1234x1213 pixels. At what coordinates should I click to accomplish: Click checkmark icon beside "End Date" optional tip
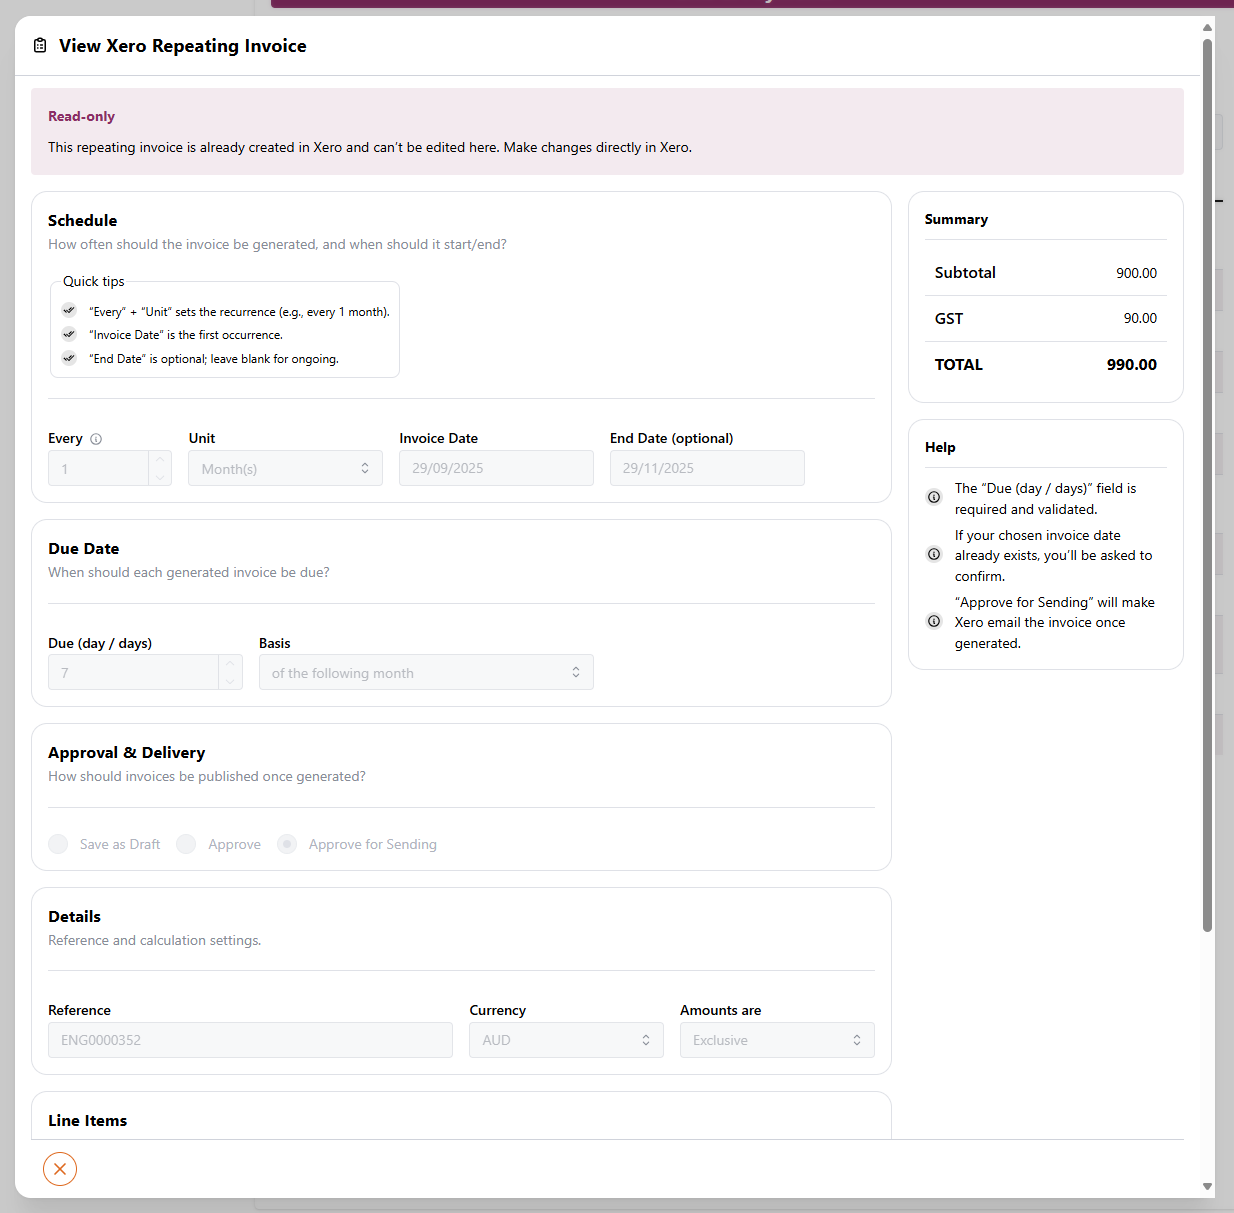pyautogui.click(x=69, y=358)
